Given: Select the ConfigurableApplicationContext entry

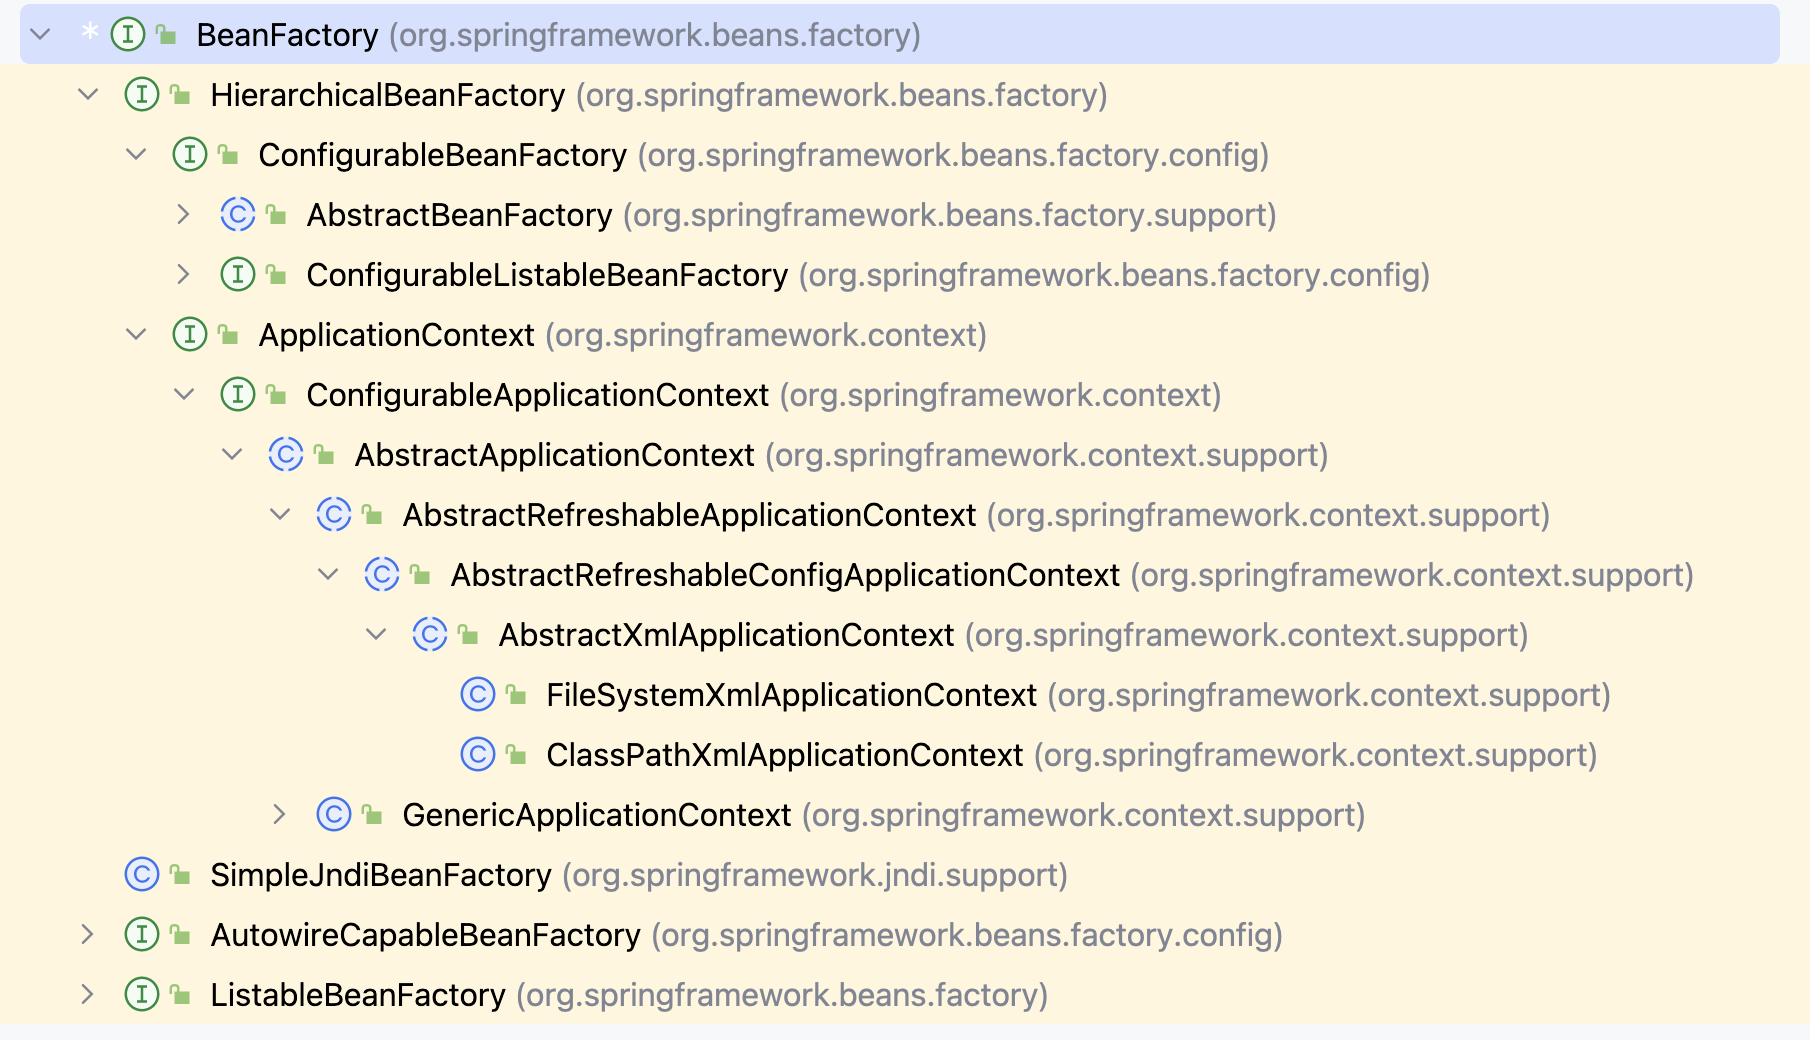Looking at the screenshot, I should coord(537,395).
